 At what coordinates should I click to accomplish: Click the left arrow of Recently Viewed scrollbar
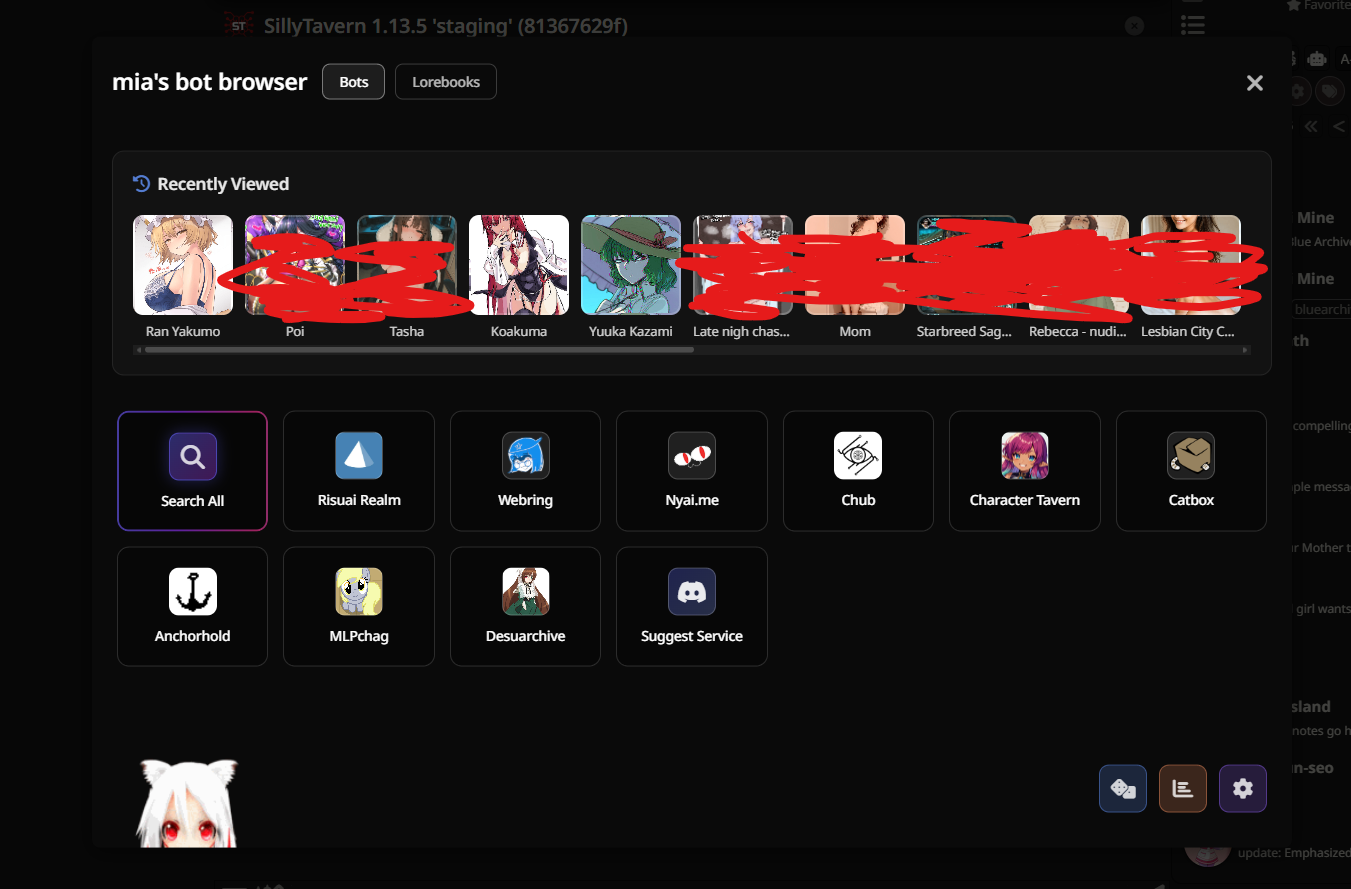pyautogui.click(x=138, y=350)
